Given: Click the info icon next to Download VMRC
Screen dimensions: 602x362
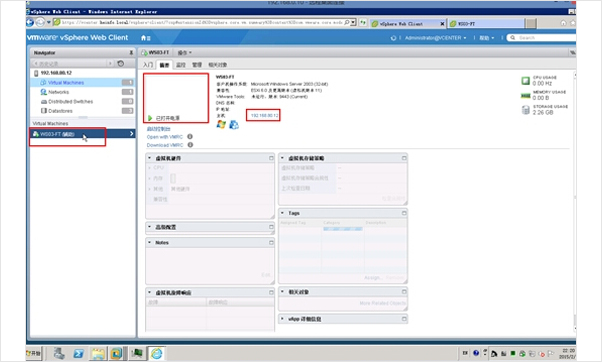Looking at the screenshot, I should coord(190,145).
